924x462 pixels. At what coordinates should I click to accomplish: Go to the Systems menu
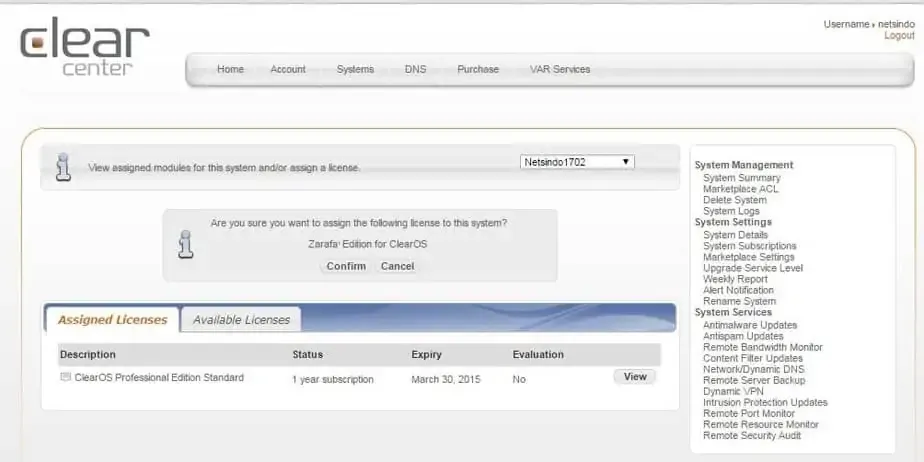355,70
